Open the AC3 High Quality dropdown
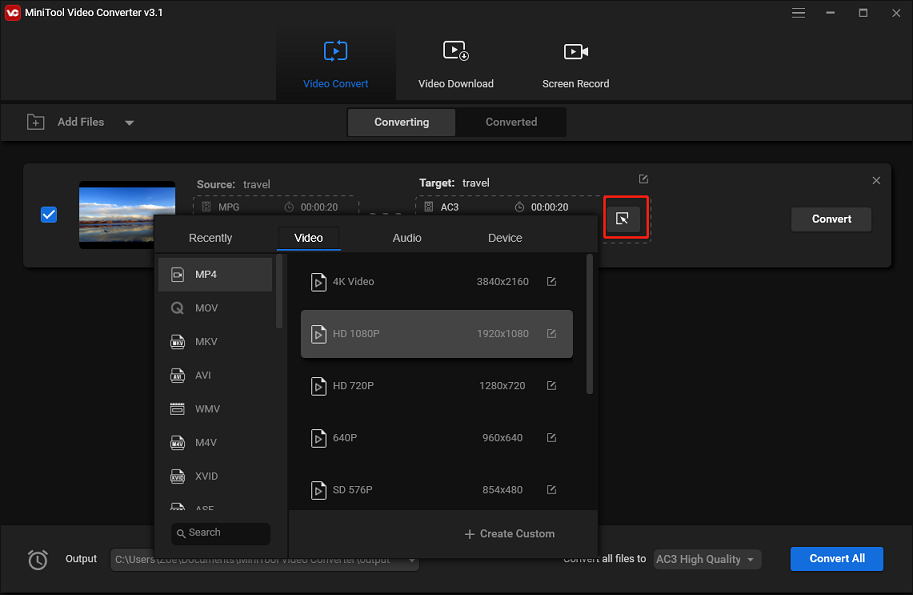This screenshot has height=595, width=913. point(707,559)
